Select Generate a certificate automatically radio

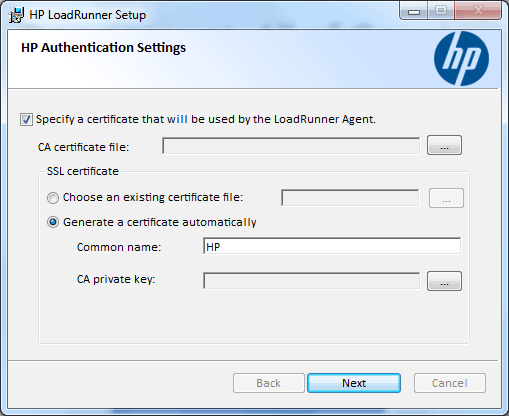53,222
